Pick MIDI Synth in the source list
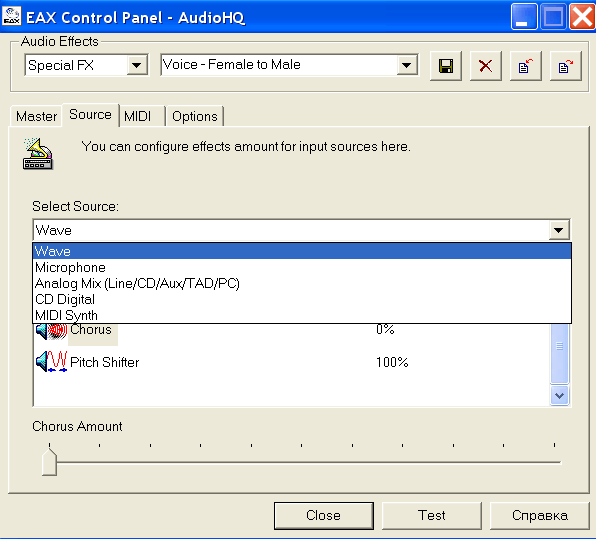This screenshot has width=596, height=539. (302, 315)
